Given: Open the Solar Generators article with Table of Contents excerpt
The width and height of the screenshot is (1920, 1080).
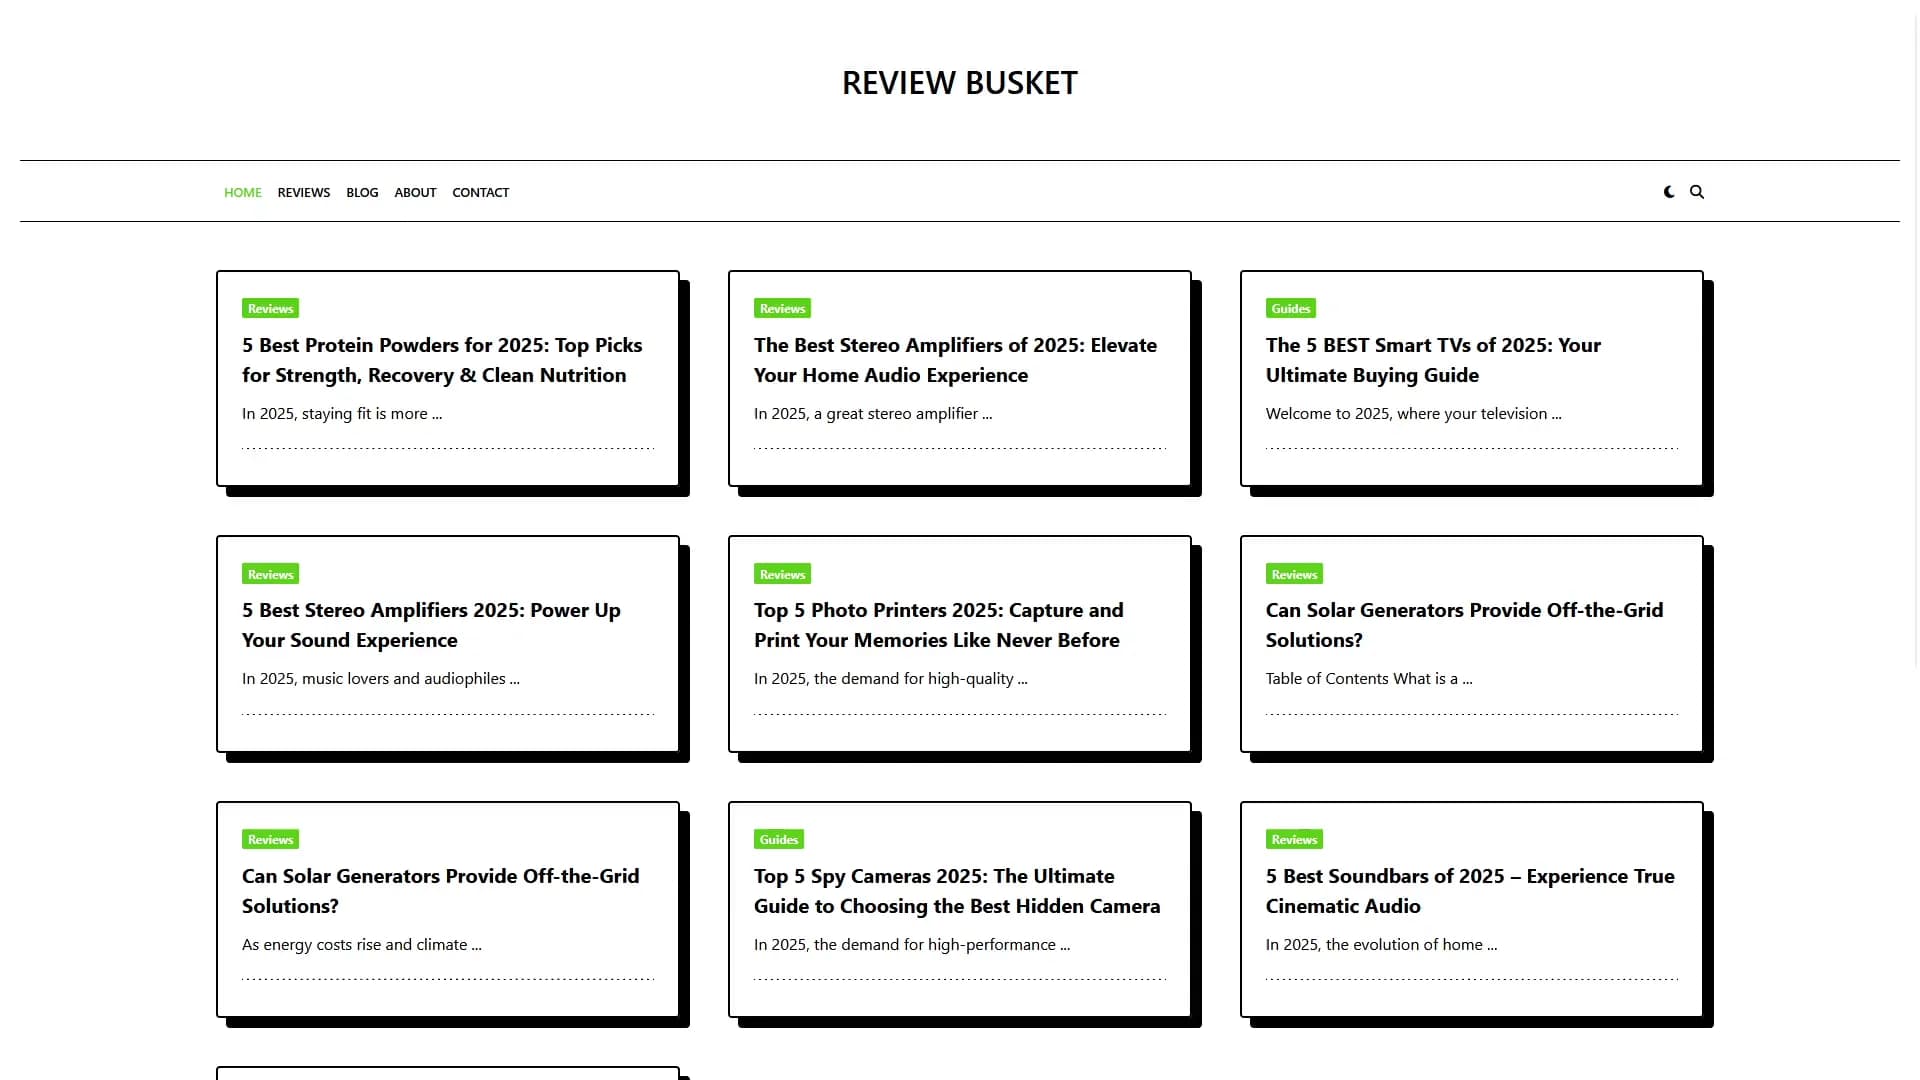Looking at the screenshot, I should 1464,625.
